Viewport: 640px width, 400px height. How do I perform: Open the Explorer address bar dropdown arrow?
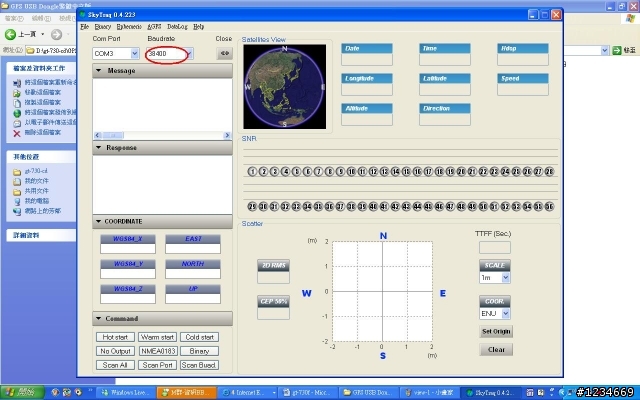[604, 50]
